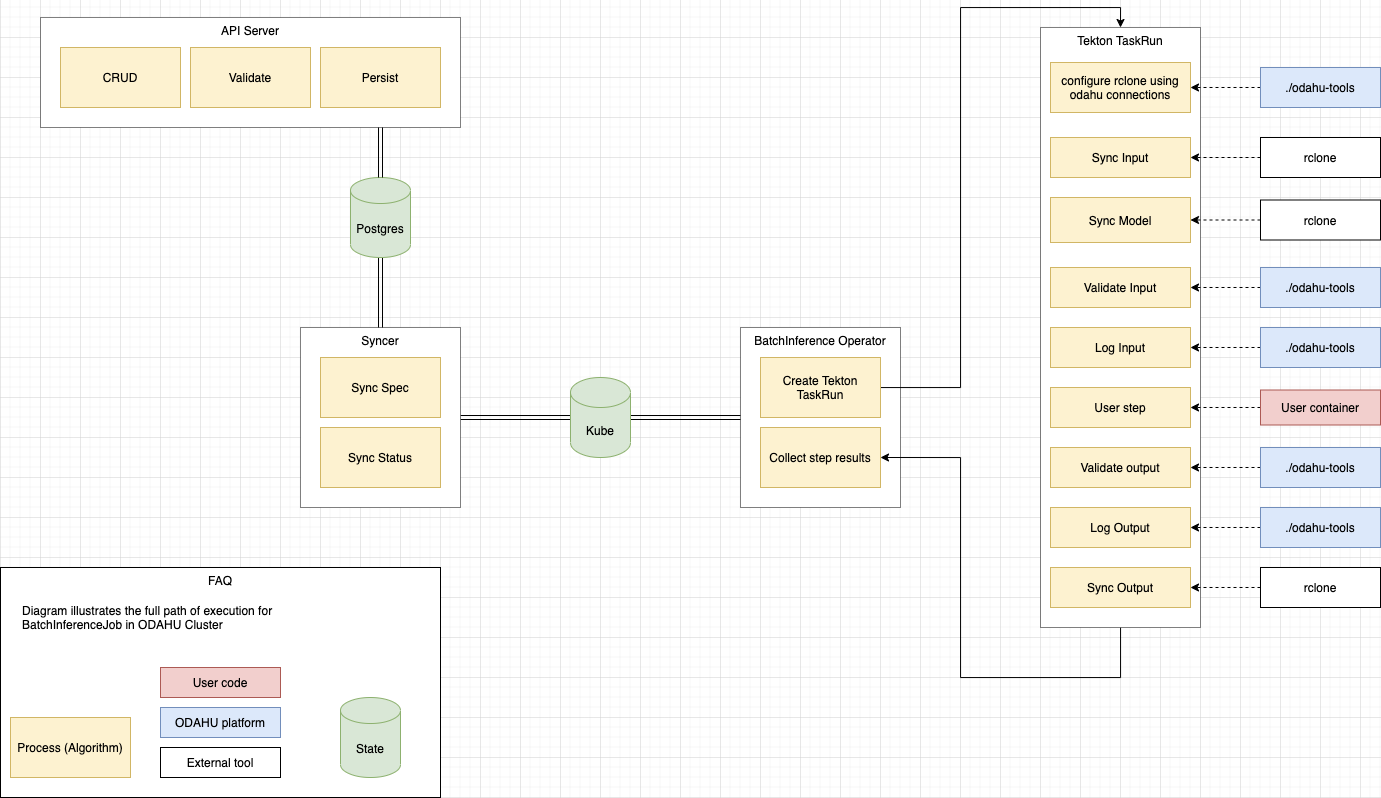The height and width of the screenshot is (798, 1381).
Task: Select the Sync Model step box
Action: [x=1120, y=220]
